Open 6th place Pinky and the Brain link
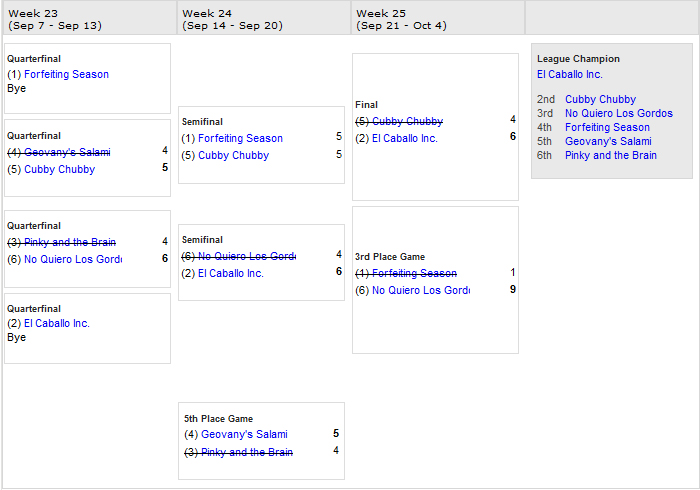 pos(611,155)
